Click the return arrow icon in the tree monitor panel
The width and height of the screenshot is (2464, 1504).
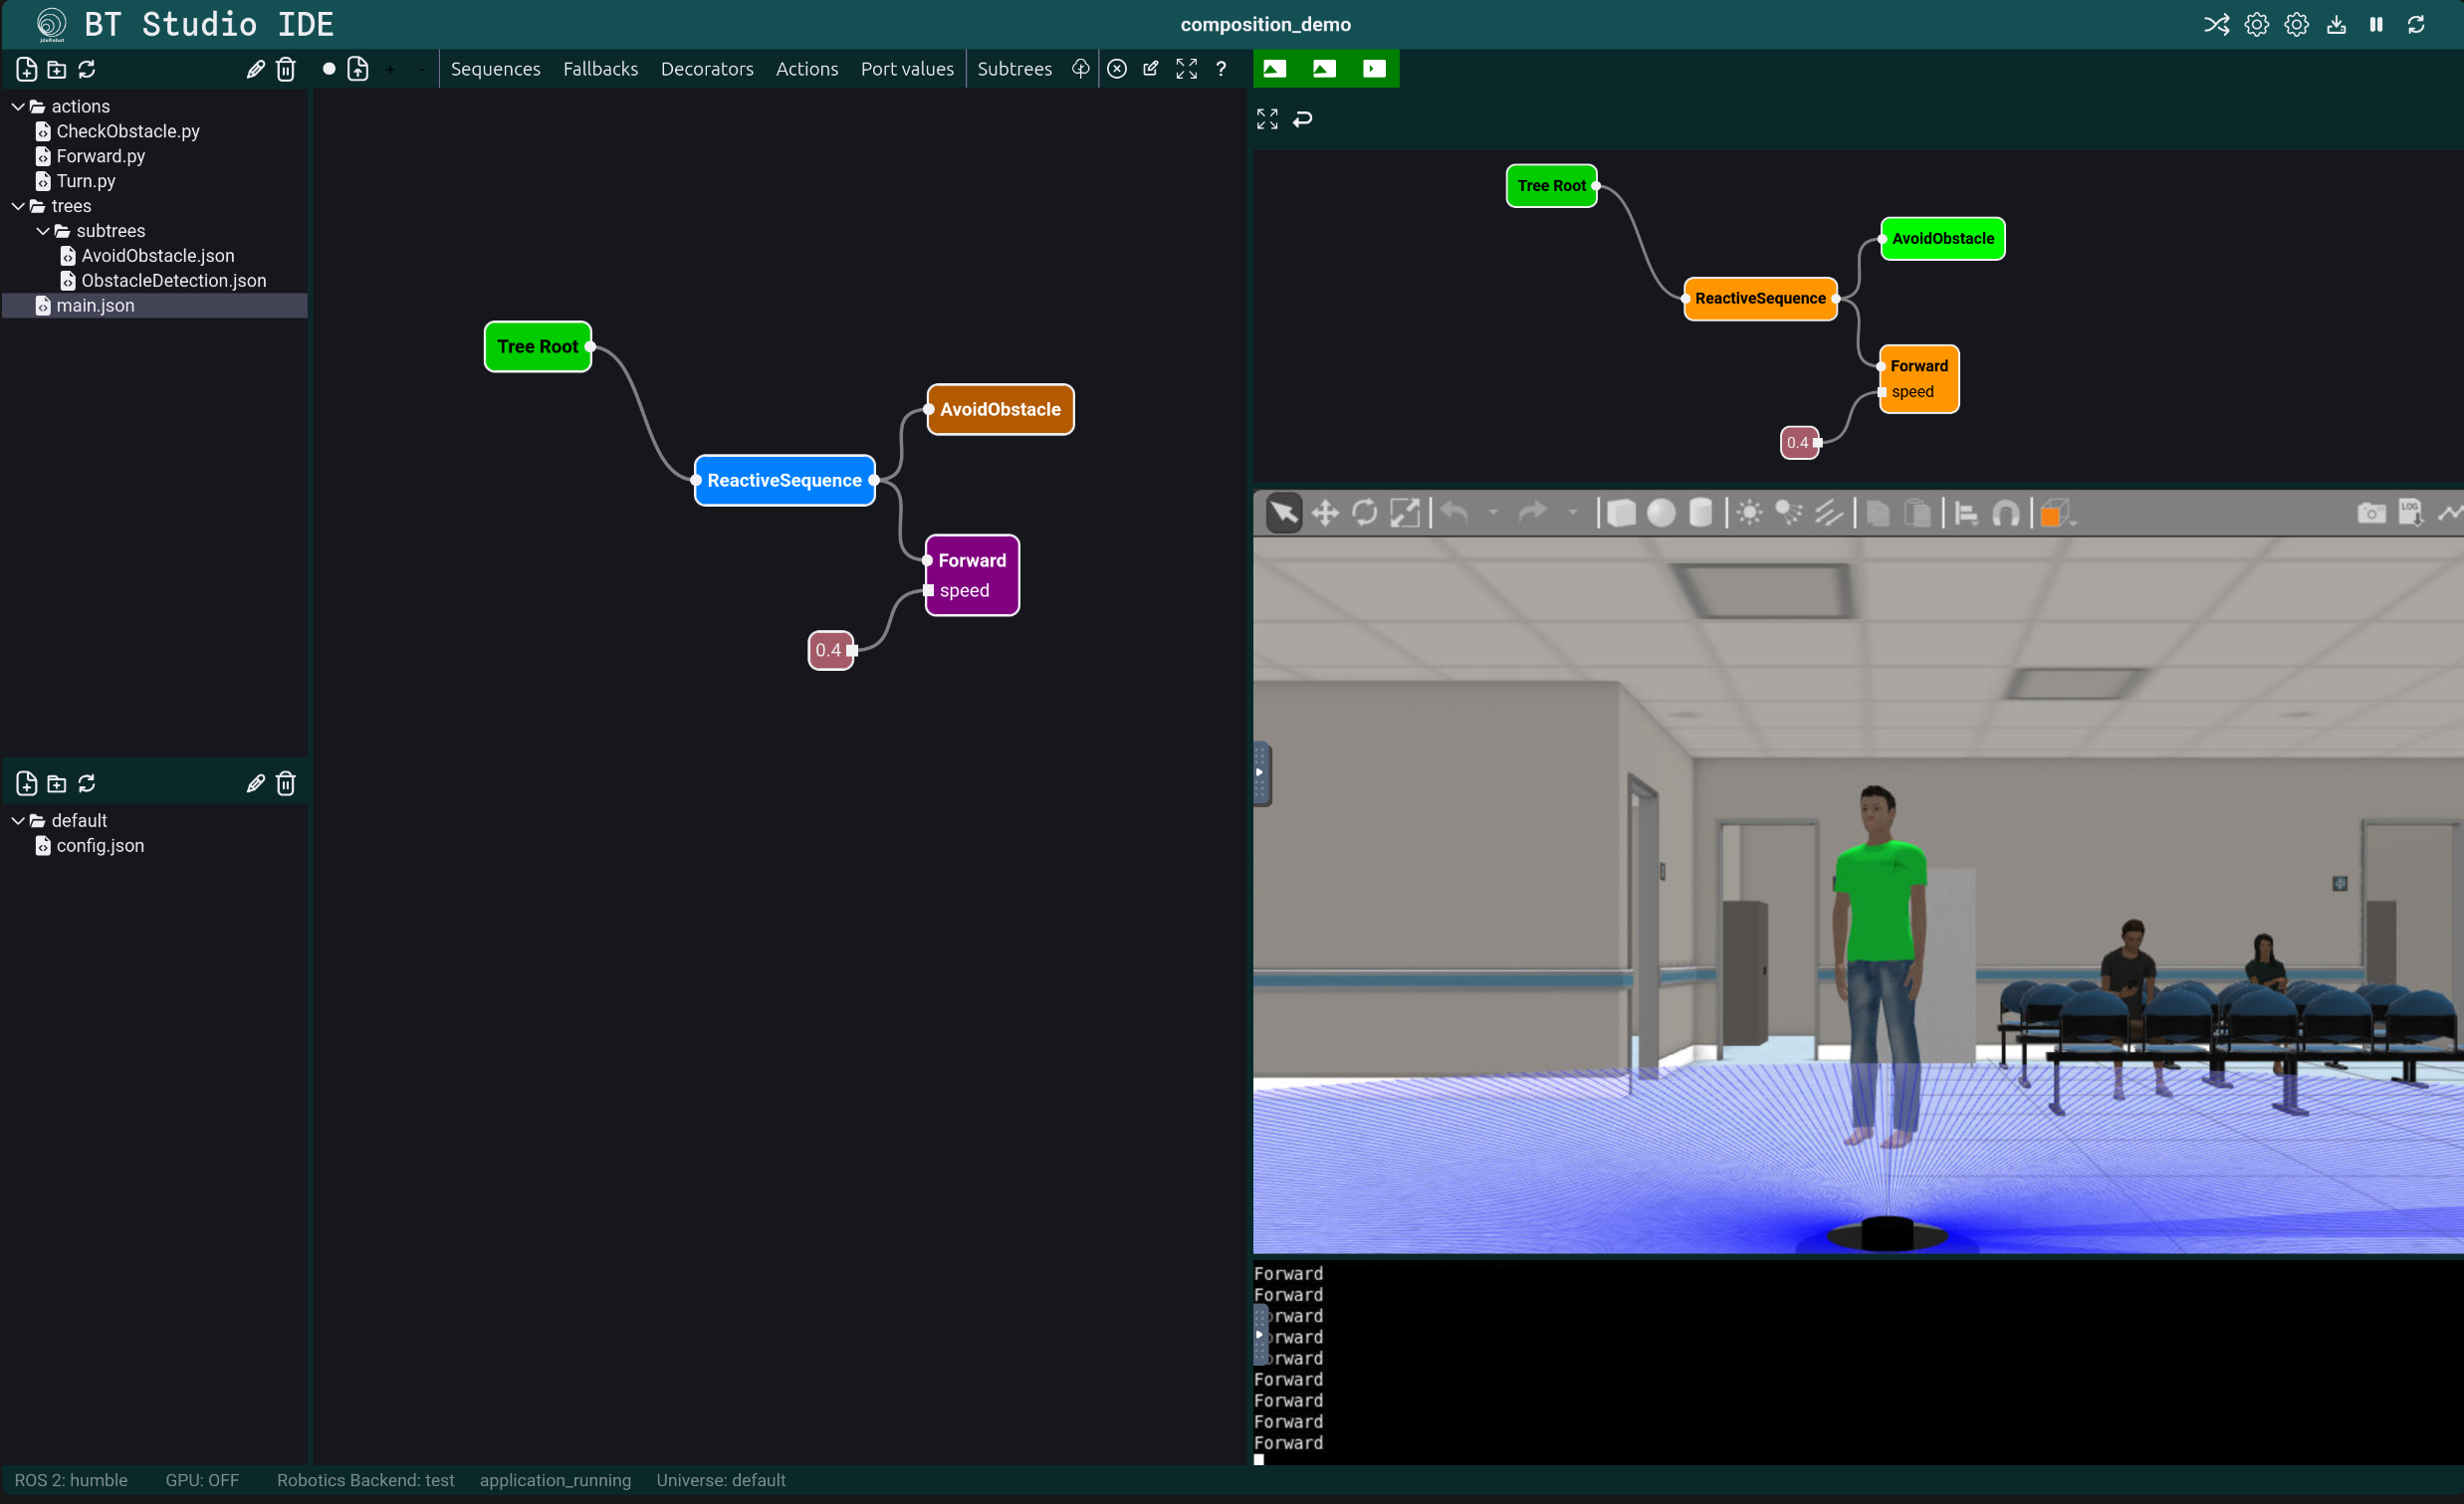1302,119
